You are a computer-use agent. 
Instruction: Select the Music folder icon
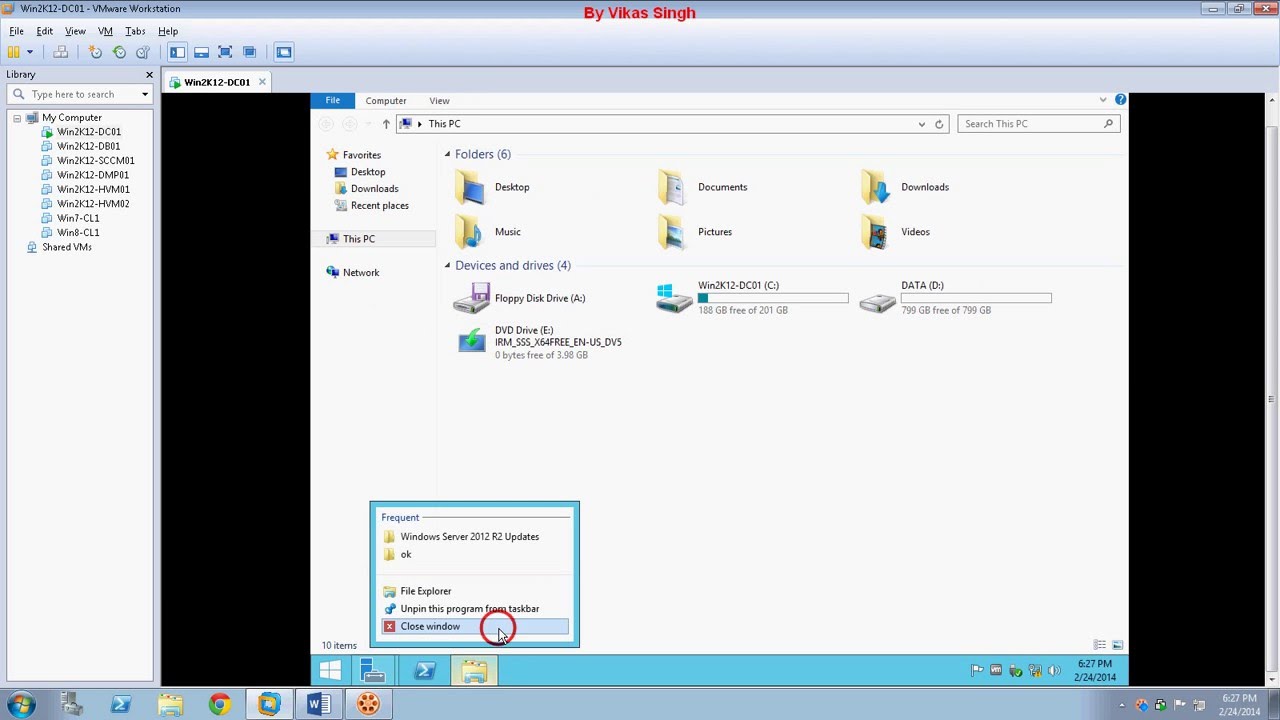(x=469, y=233)
